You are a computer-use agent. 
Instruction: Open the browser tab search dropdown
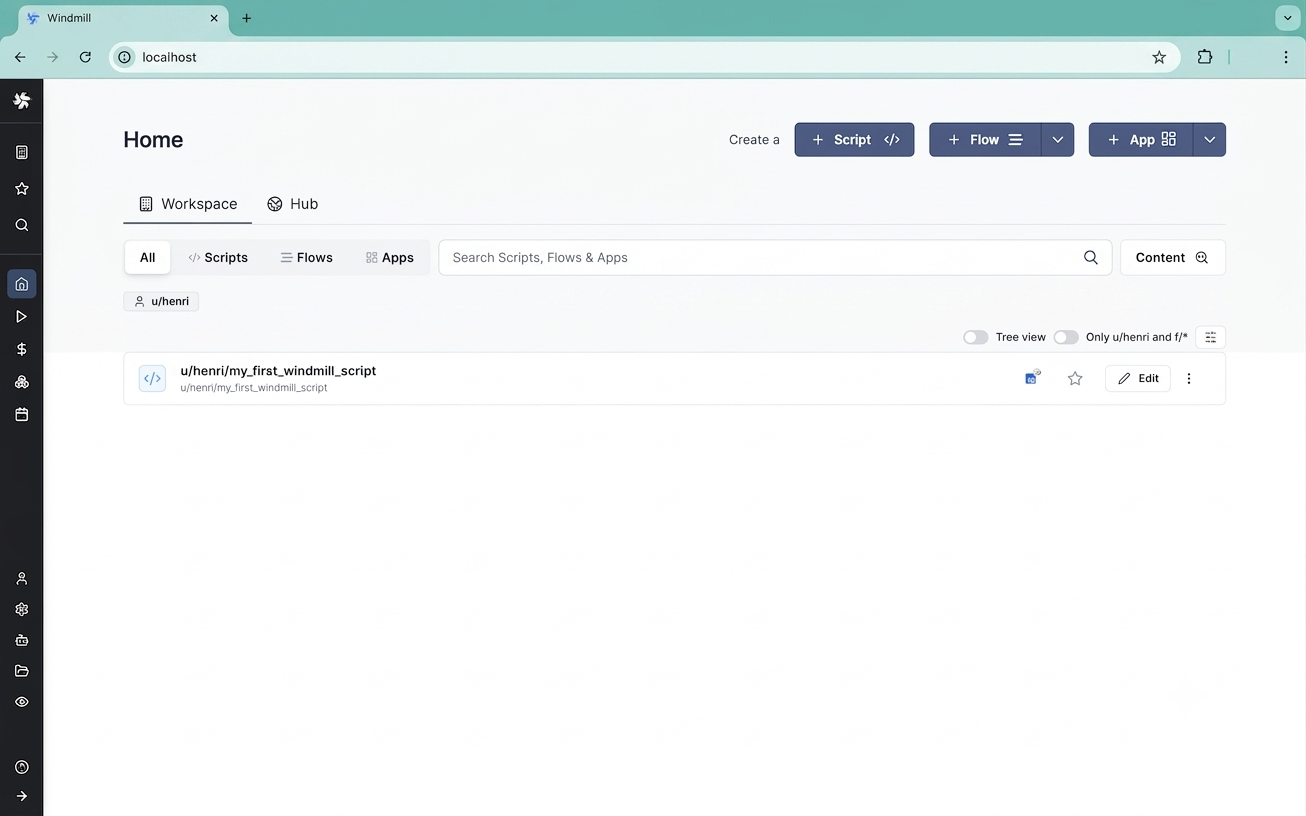1287,18
